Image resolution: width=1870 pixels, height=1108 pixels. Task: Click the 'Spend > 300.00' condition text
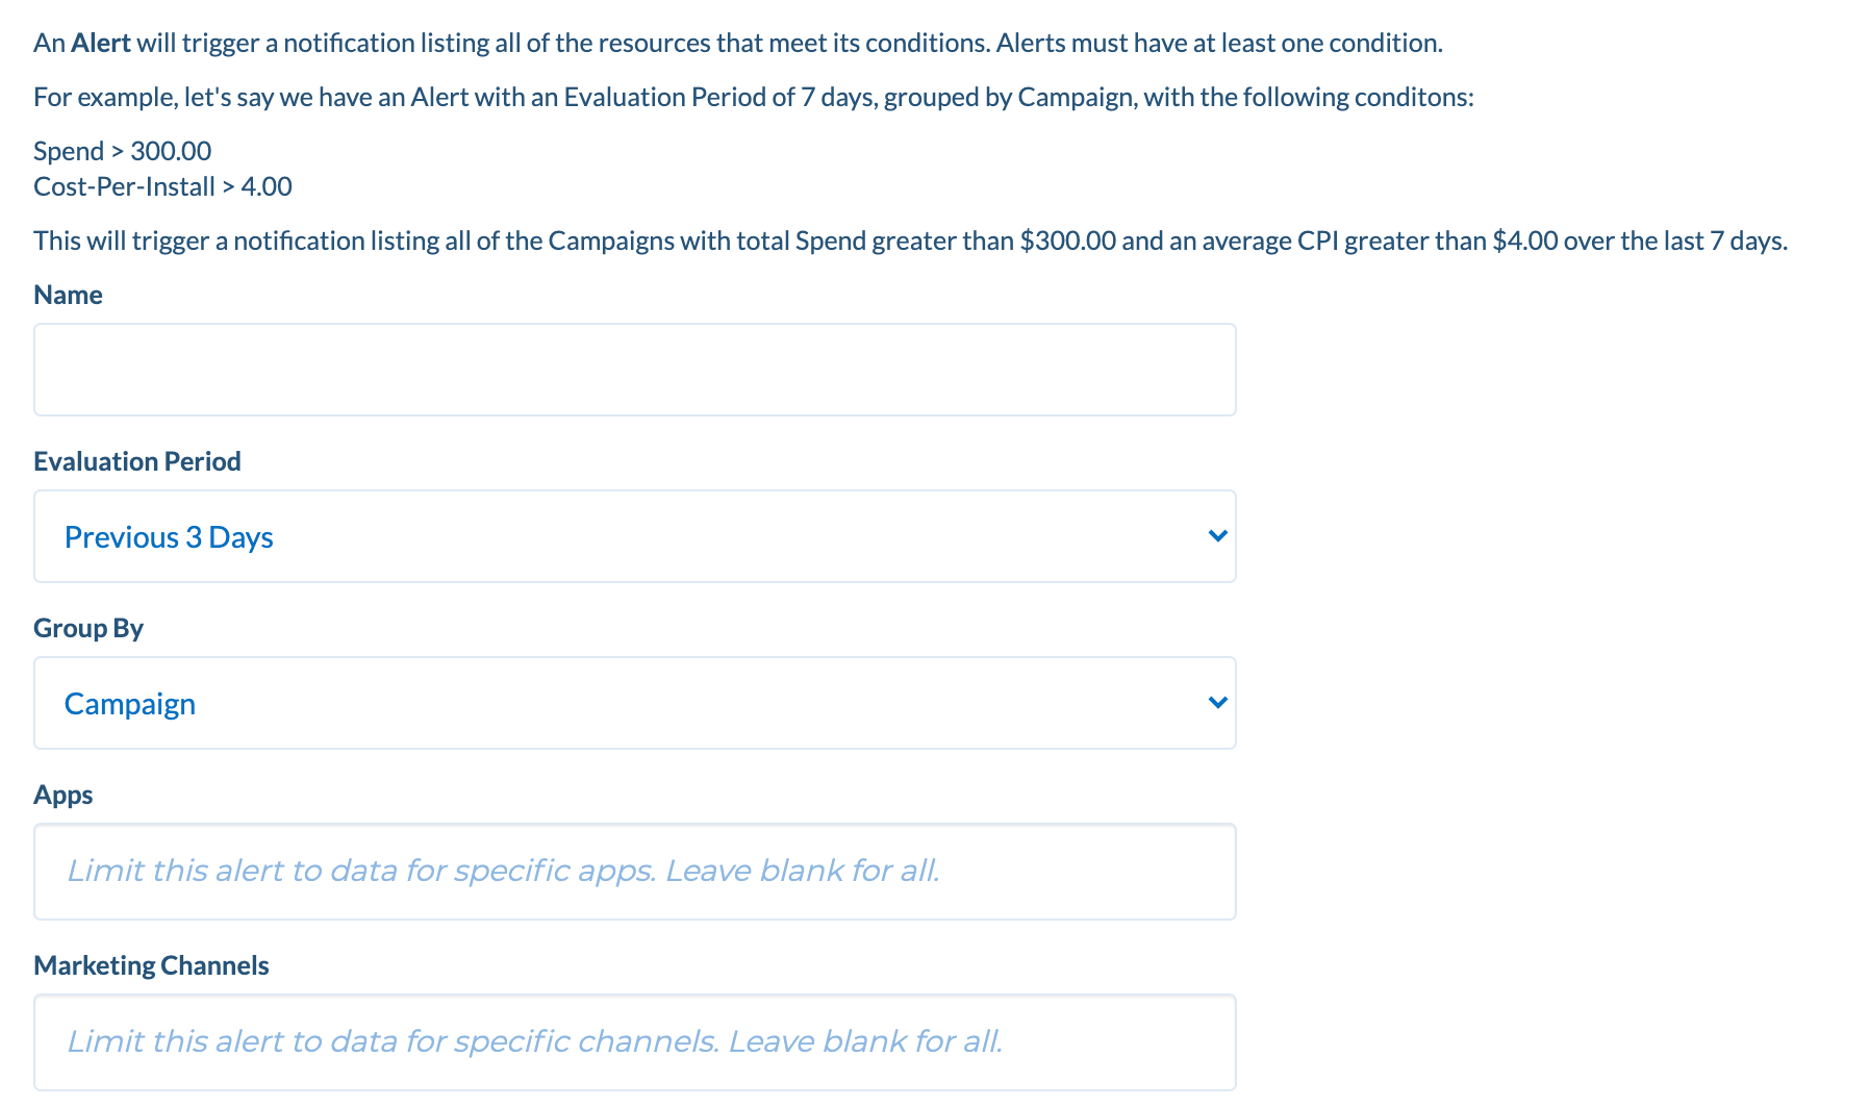(x=123, y=151)
